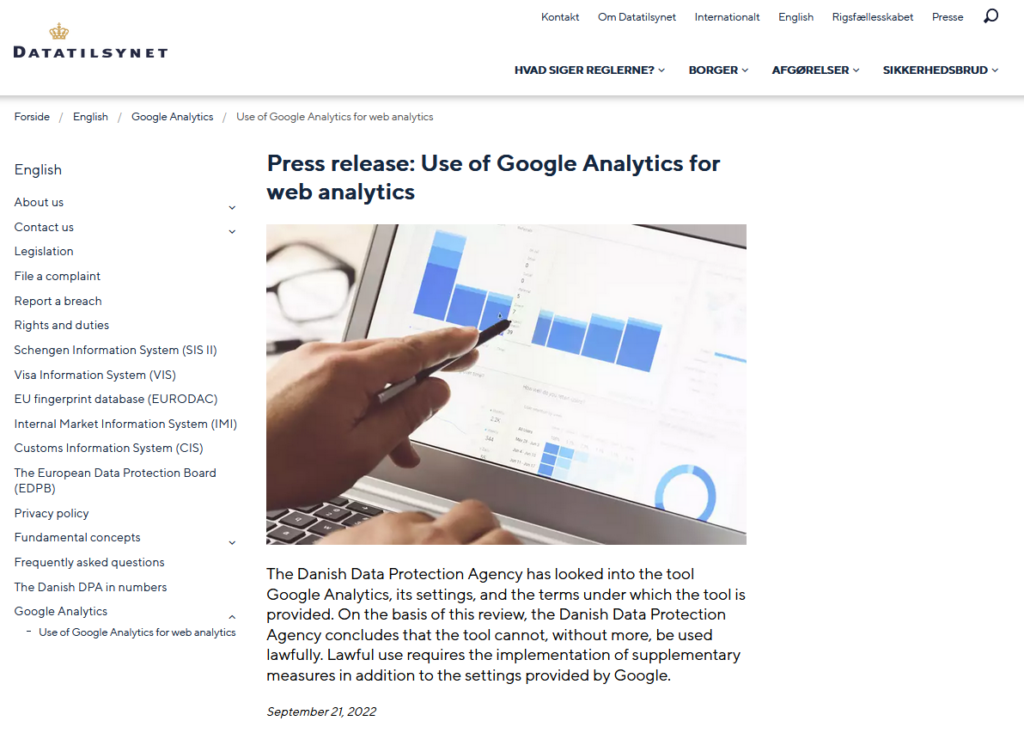
Task: Click the Google Analytics breadcrumb link
Action: pos(172,116)
